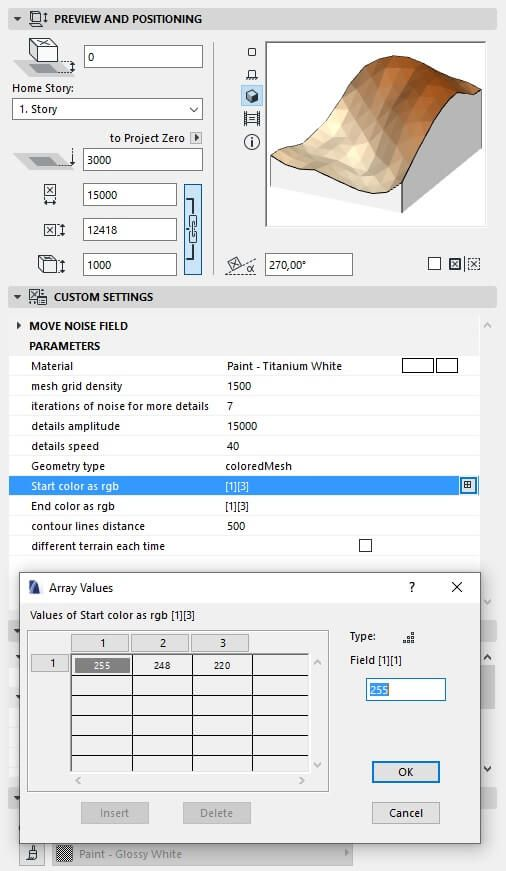Select the End color as rgb row
This screenshot has height=871, width=506.
244,506
